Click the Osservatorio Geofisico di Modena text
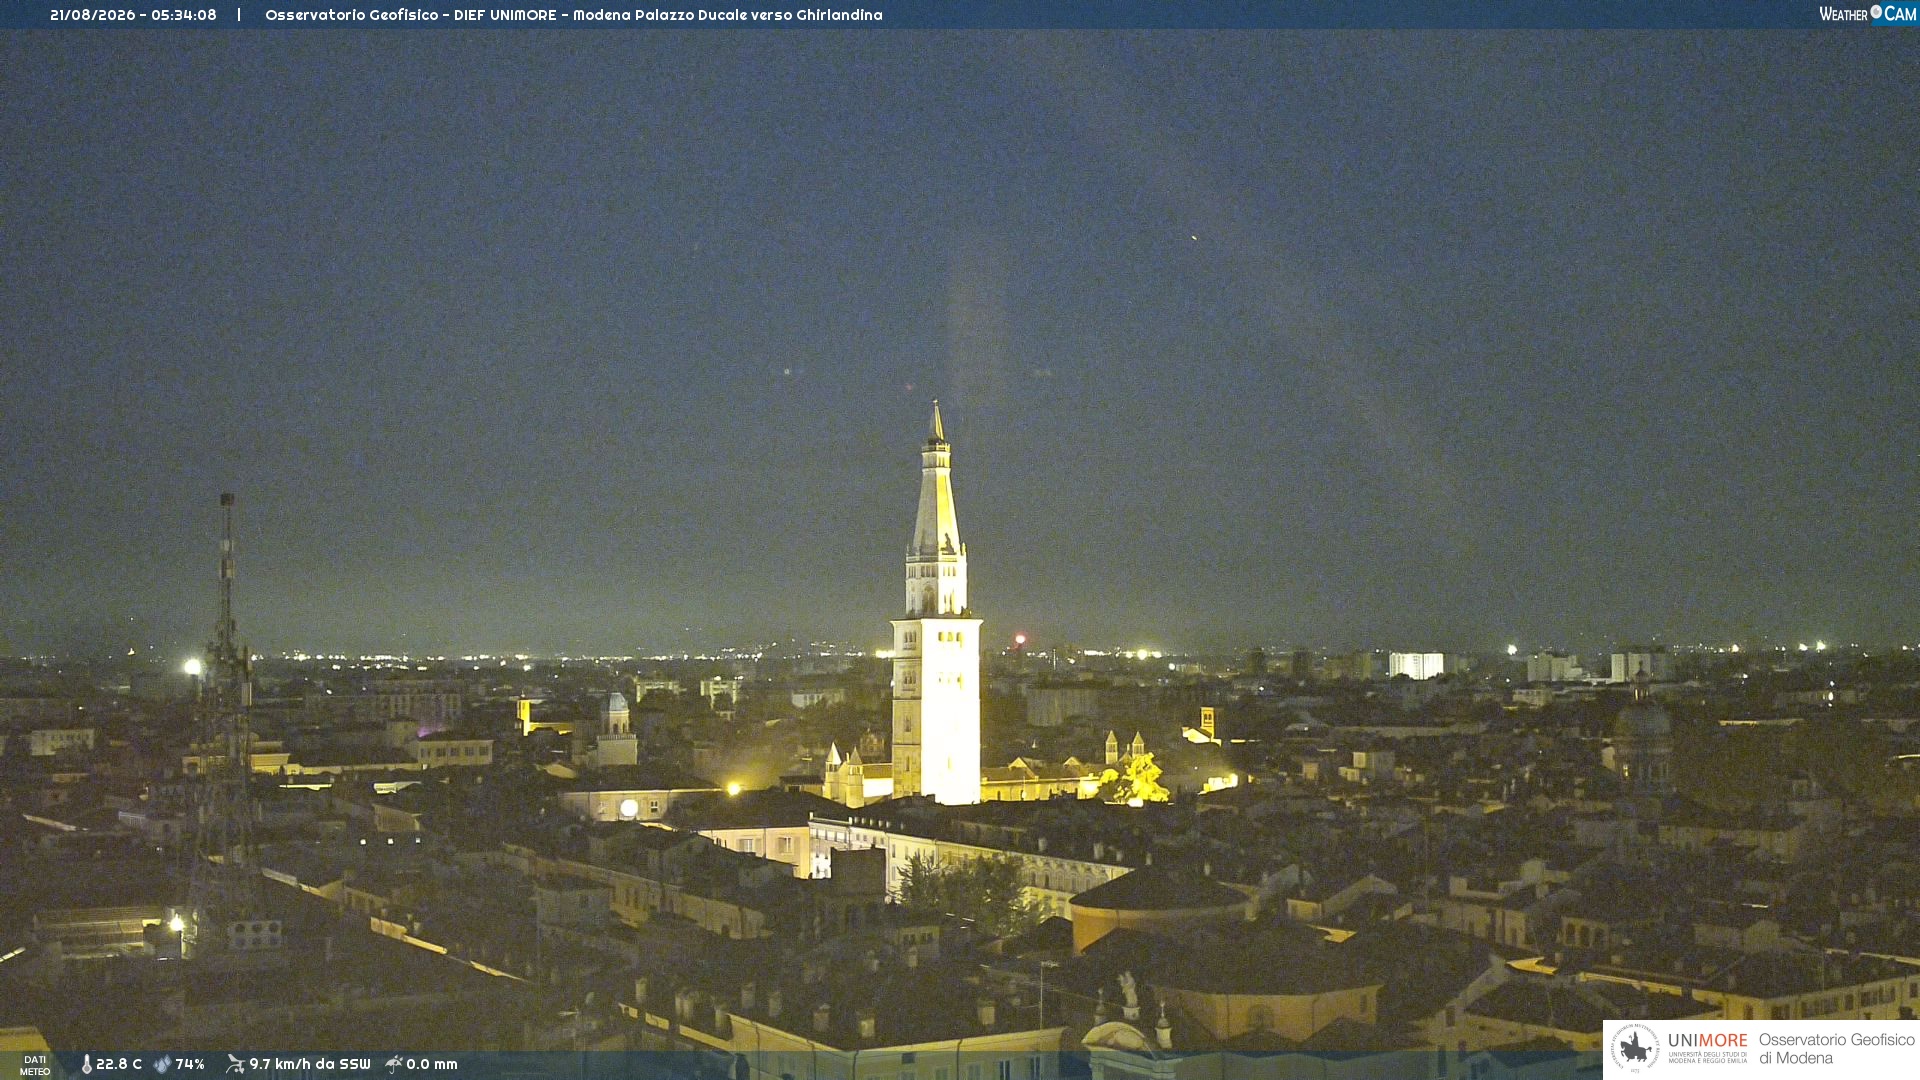The height and width of the screenshot is (1080, 1920). tap(1836, 1049)
